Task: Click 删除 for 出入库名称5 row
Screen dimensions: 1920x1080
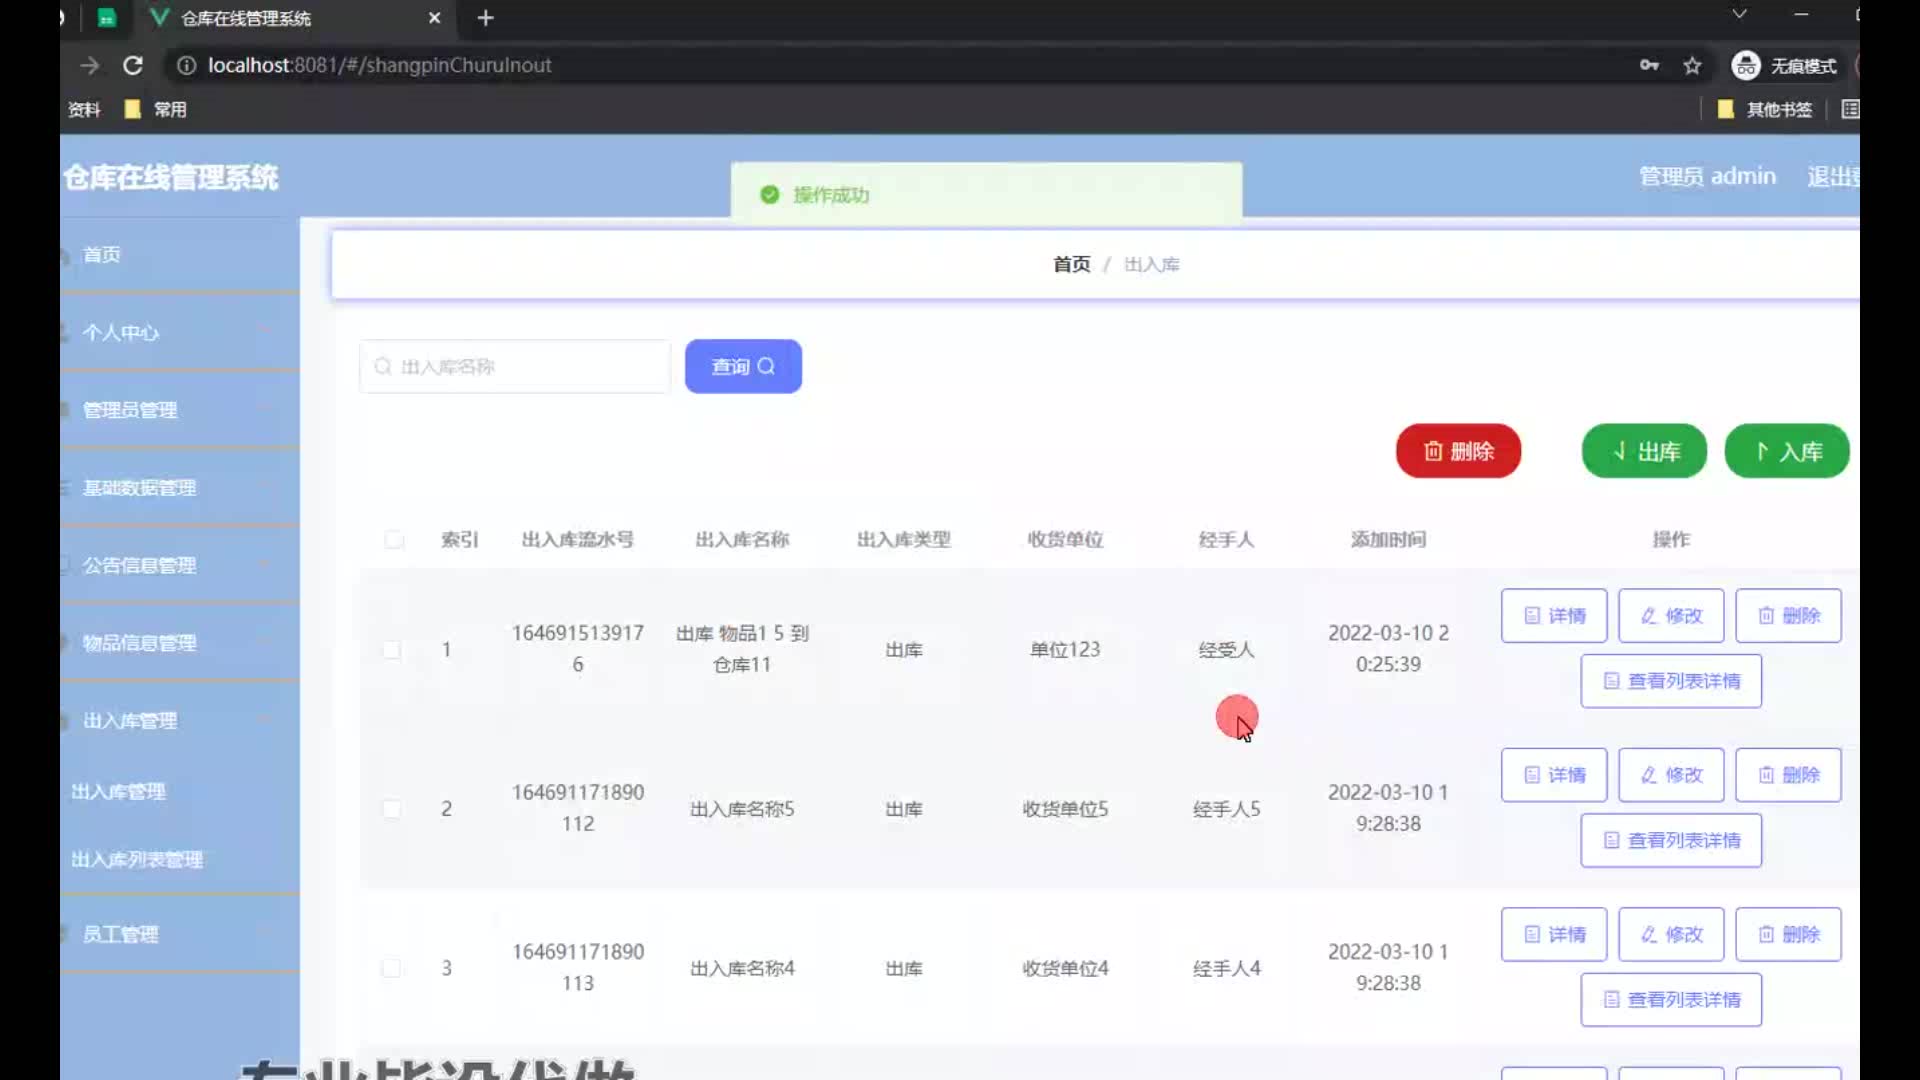Action: click(x=1788, y=775)
